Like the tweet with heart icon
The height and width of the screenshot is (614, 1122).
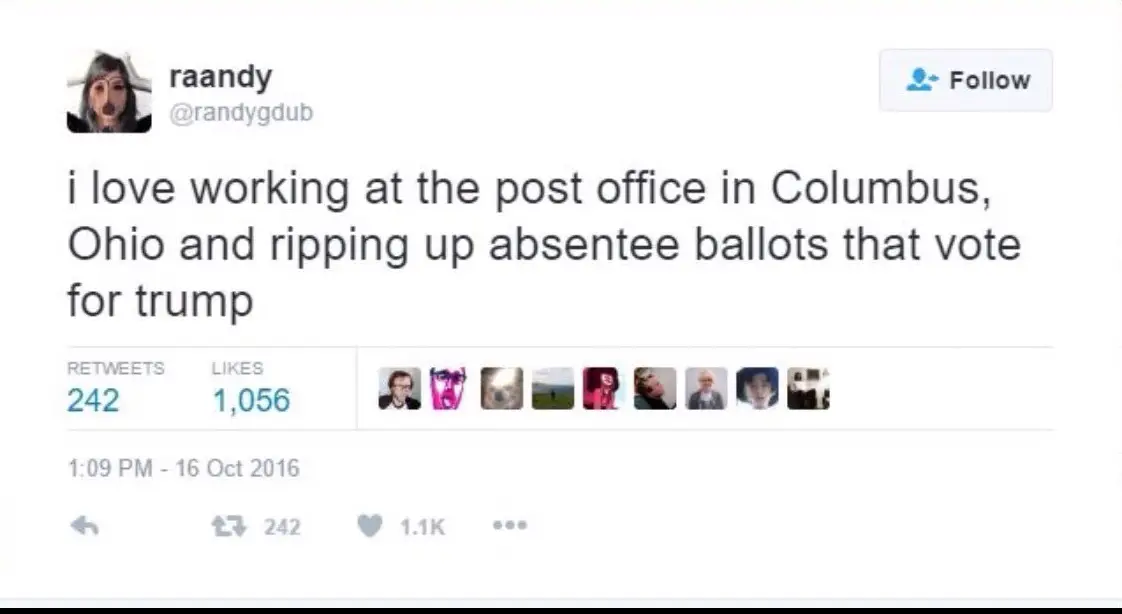370,527
